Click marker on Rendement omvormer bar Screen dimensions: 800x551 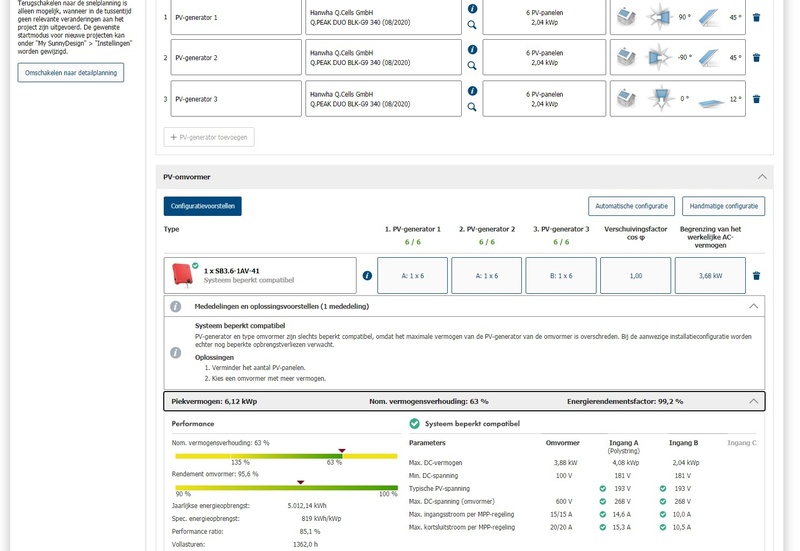coord(301,482)
